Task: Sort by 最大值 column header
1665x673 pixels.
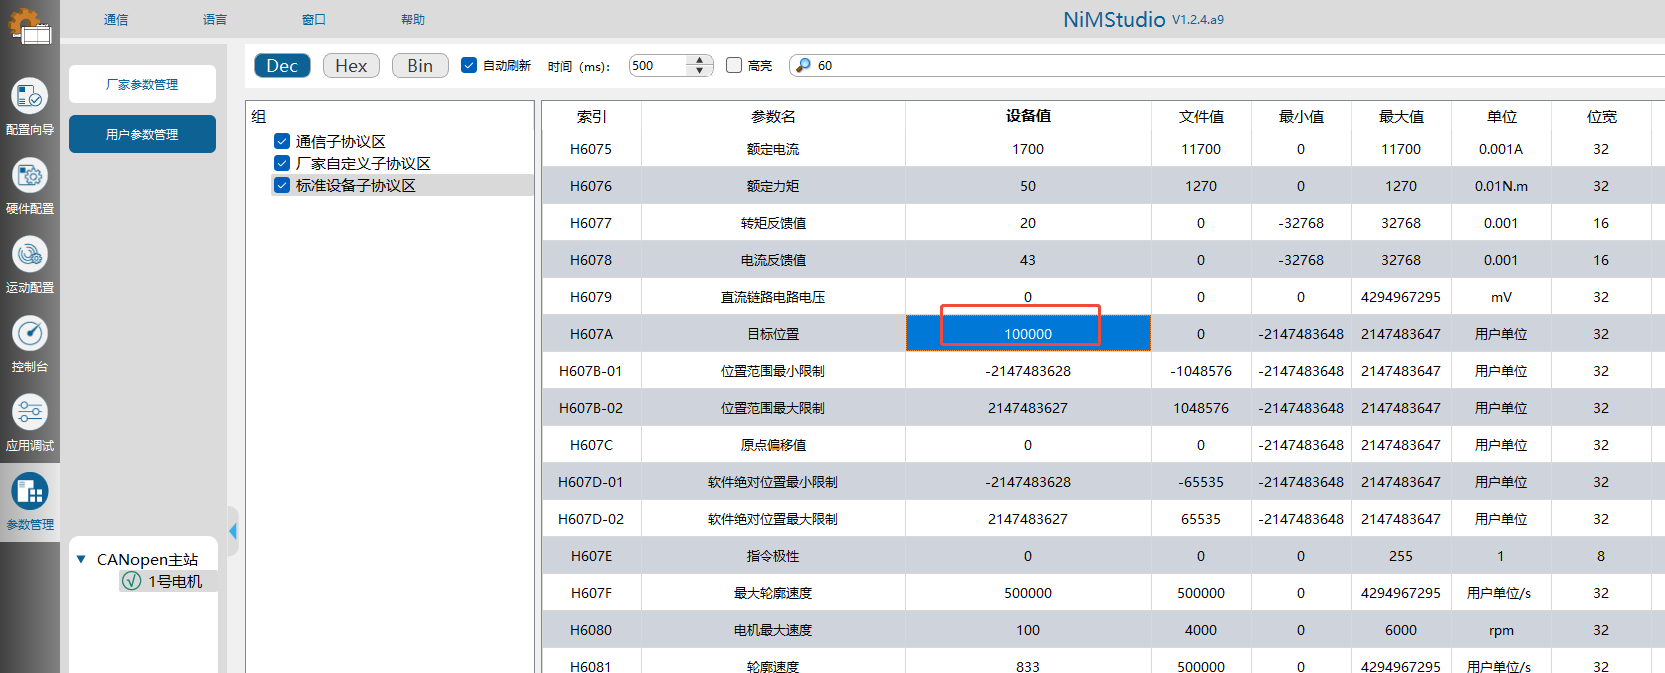Action: tap(1401, 116)
